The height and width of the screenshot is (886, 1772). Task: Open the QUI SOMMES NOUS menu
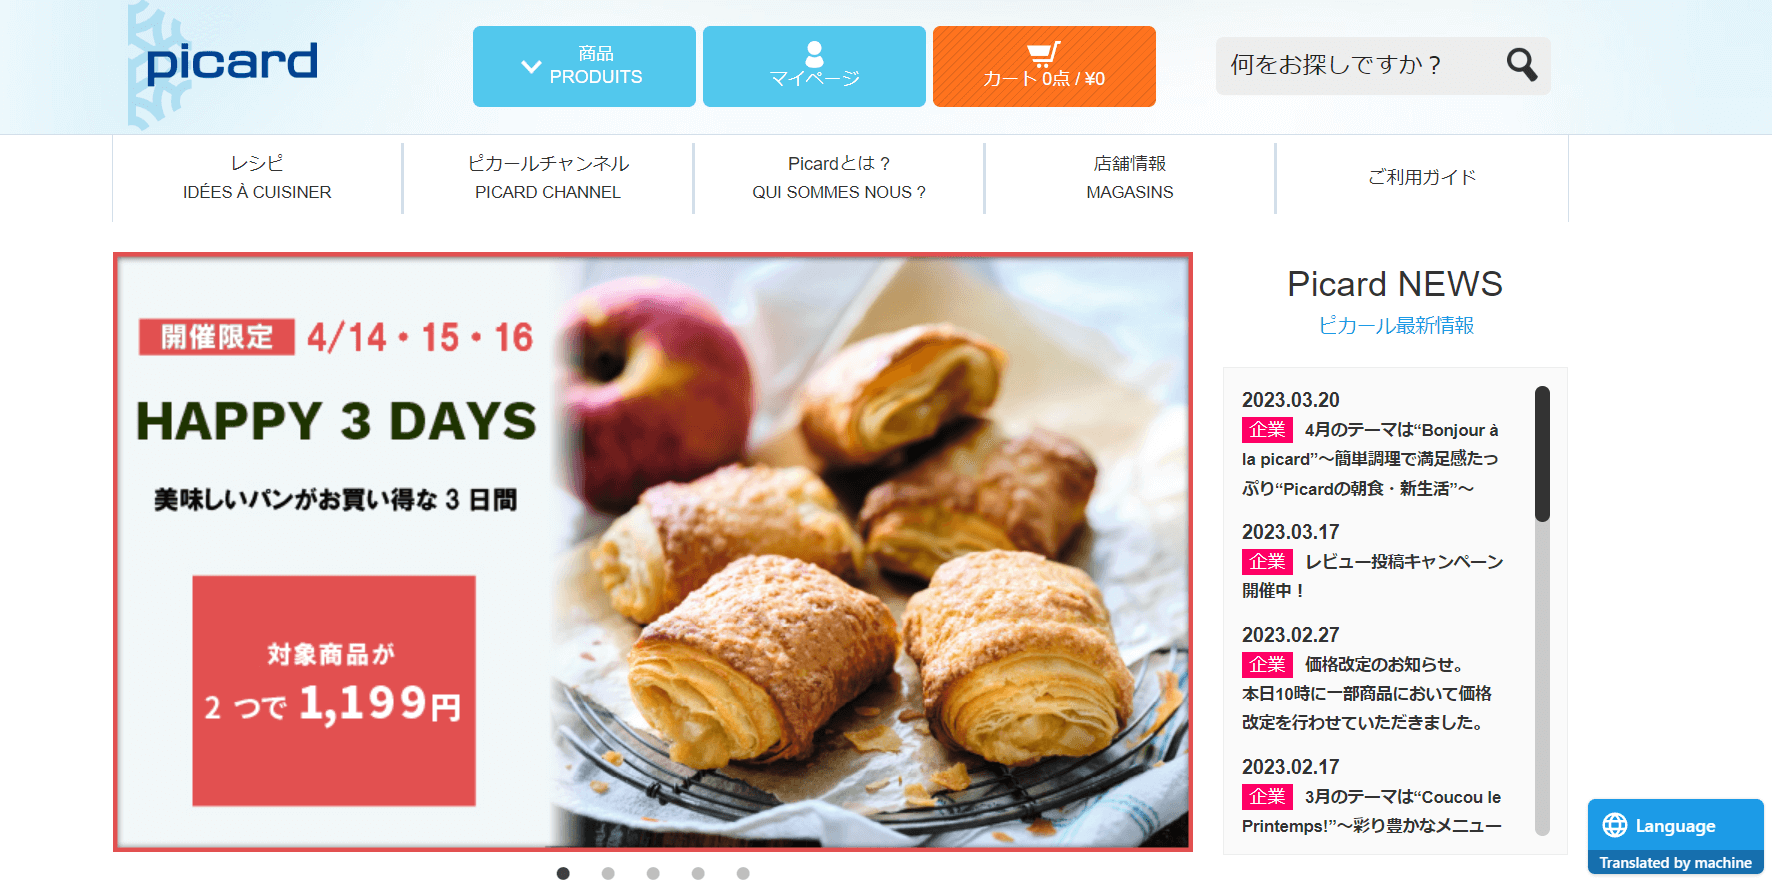(839, 178)
